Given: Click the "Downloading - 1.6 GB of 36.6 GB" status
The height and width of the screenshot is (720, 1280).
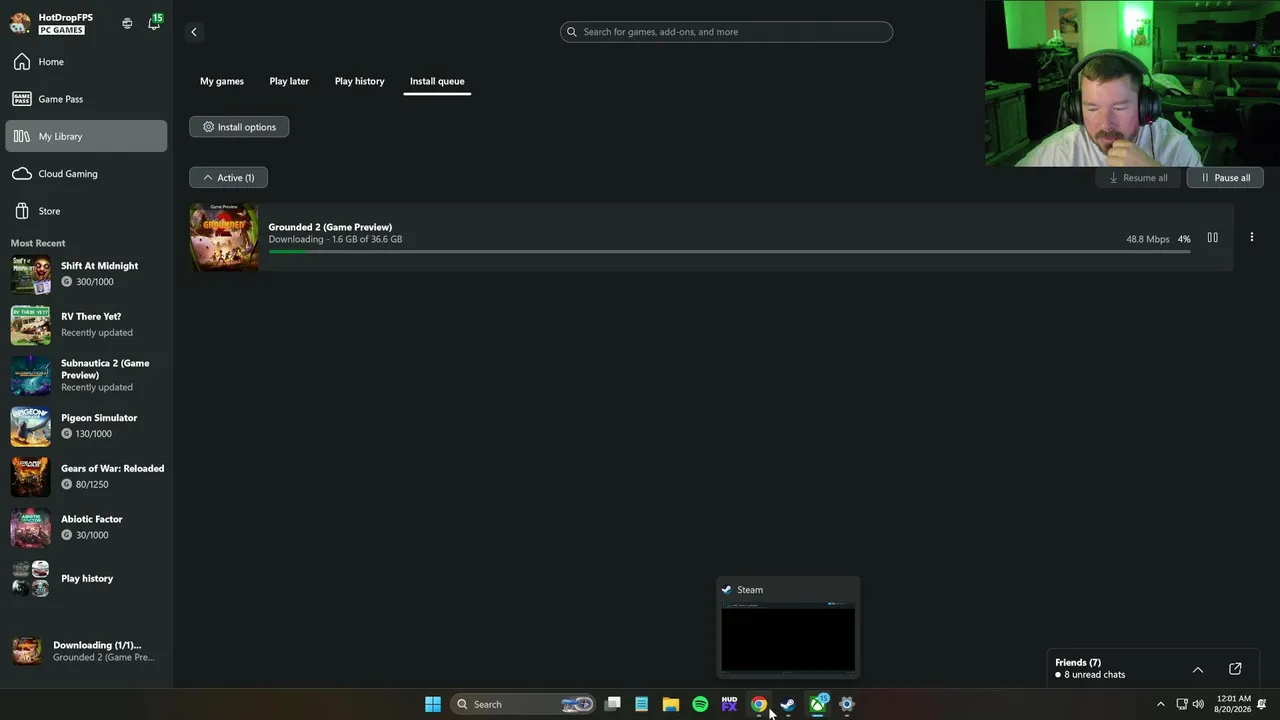Looking at the screenshot, I should click(335, 240).
